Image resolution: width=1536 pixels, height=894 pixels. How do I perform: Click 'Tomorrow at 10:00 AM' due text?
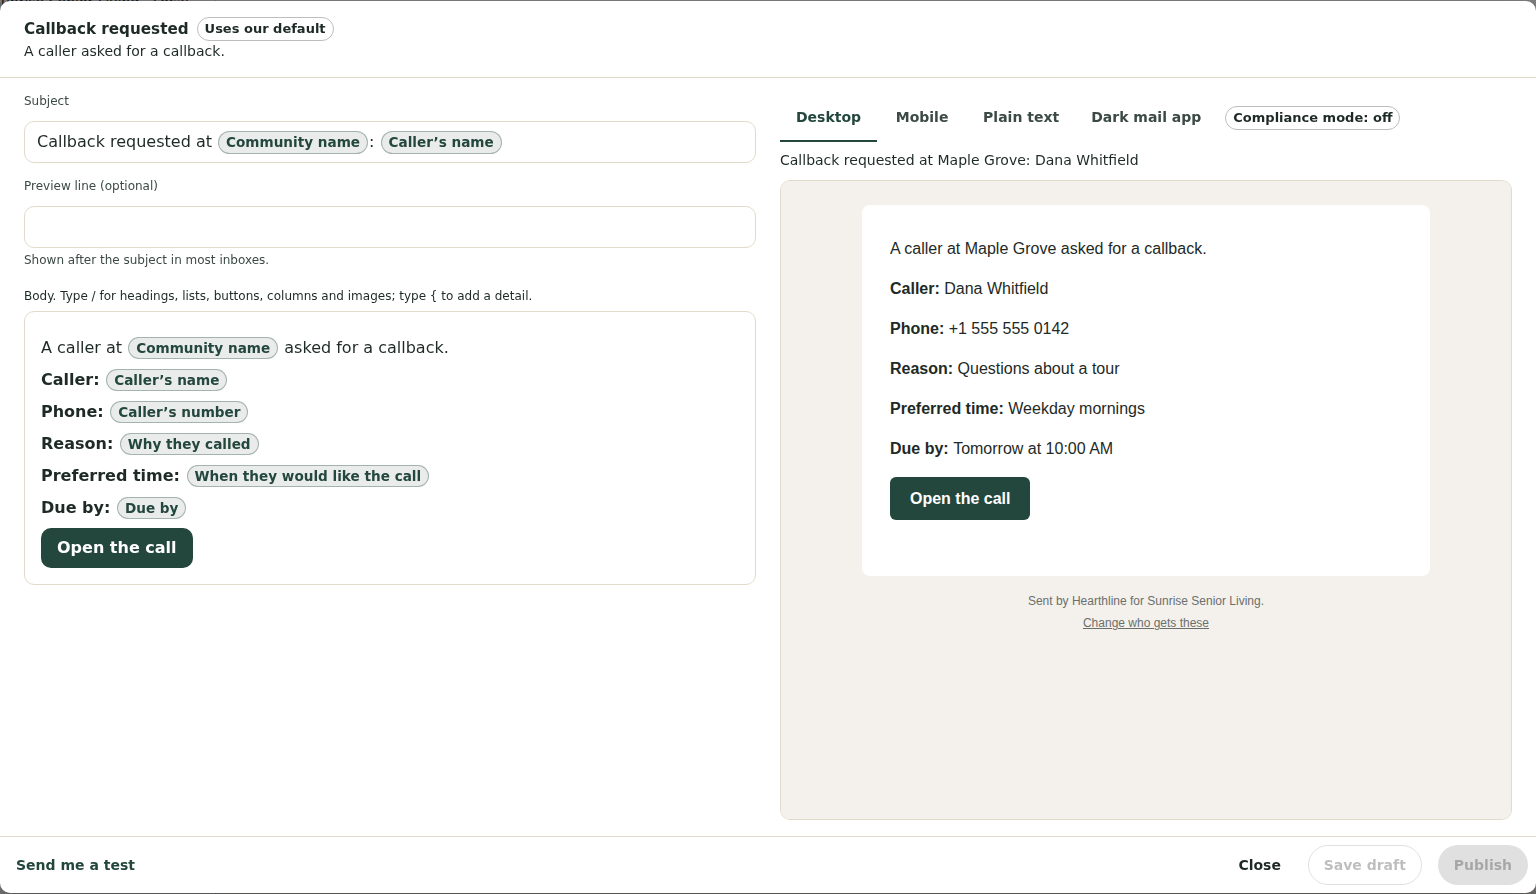tap(1033, 448)
